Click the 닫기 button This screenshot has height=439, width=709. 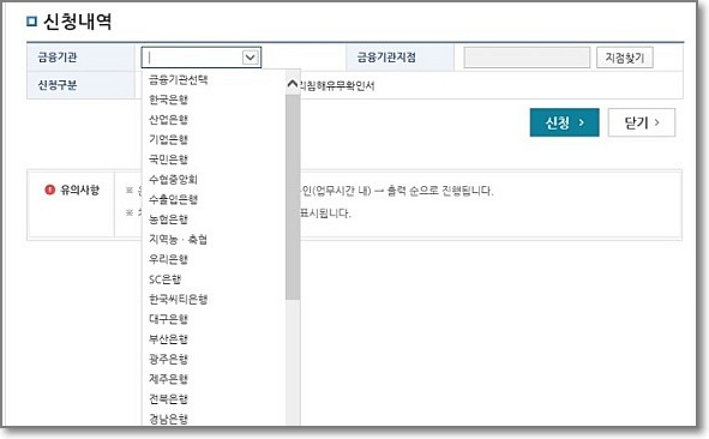pos(641,123)
